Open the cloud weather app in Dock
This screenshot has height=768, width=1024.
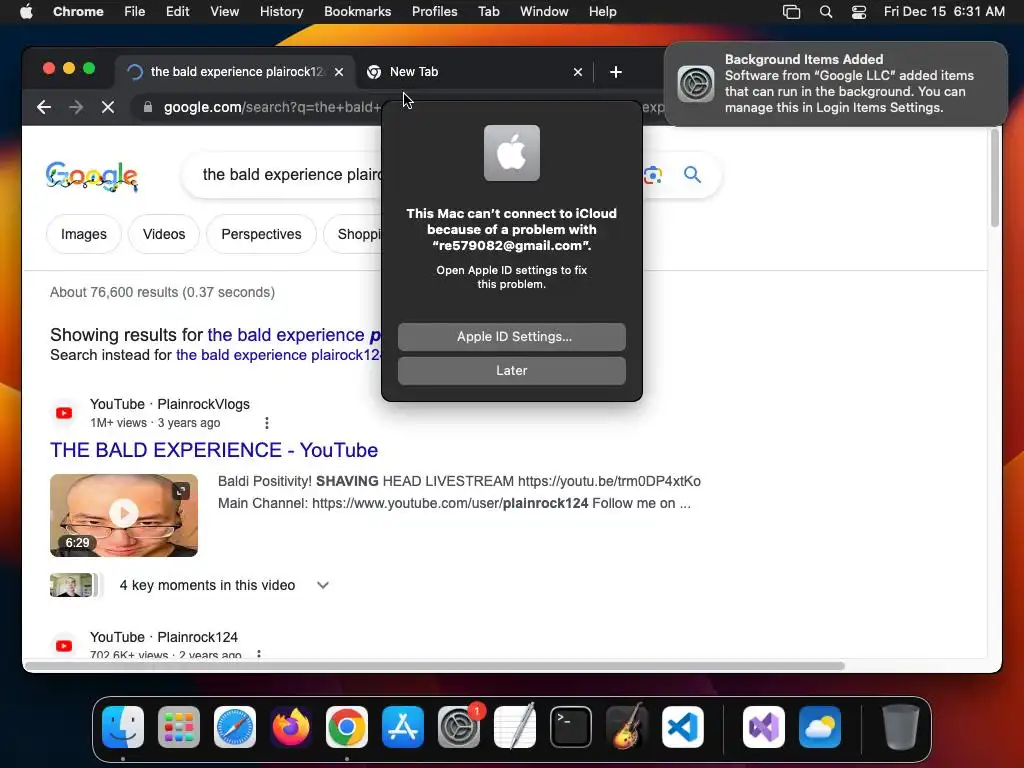coord(820,727)
